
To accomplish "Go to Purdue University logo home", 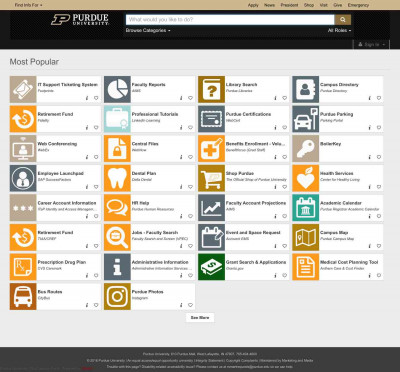I will (80, 20).
